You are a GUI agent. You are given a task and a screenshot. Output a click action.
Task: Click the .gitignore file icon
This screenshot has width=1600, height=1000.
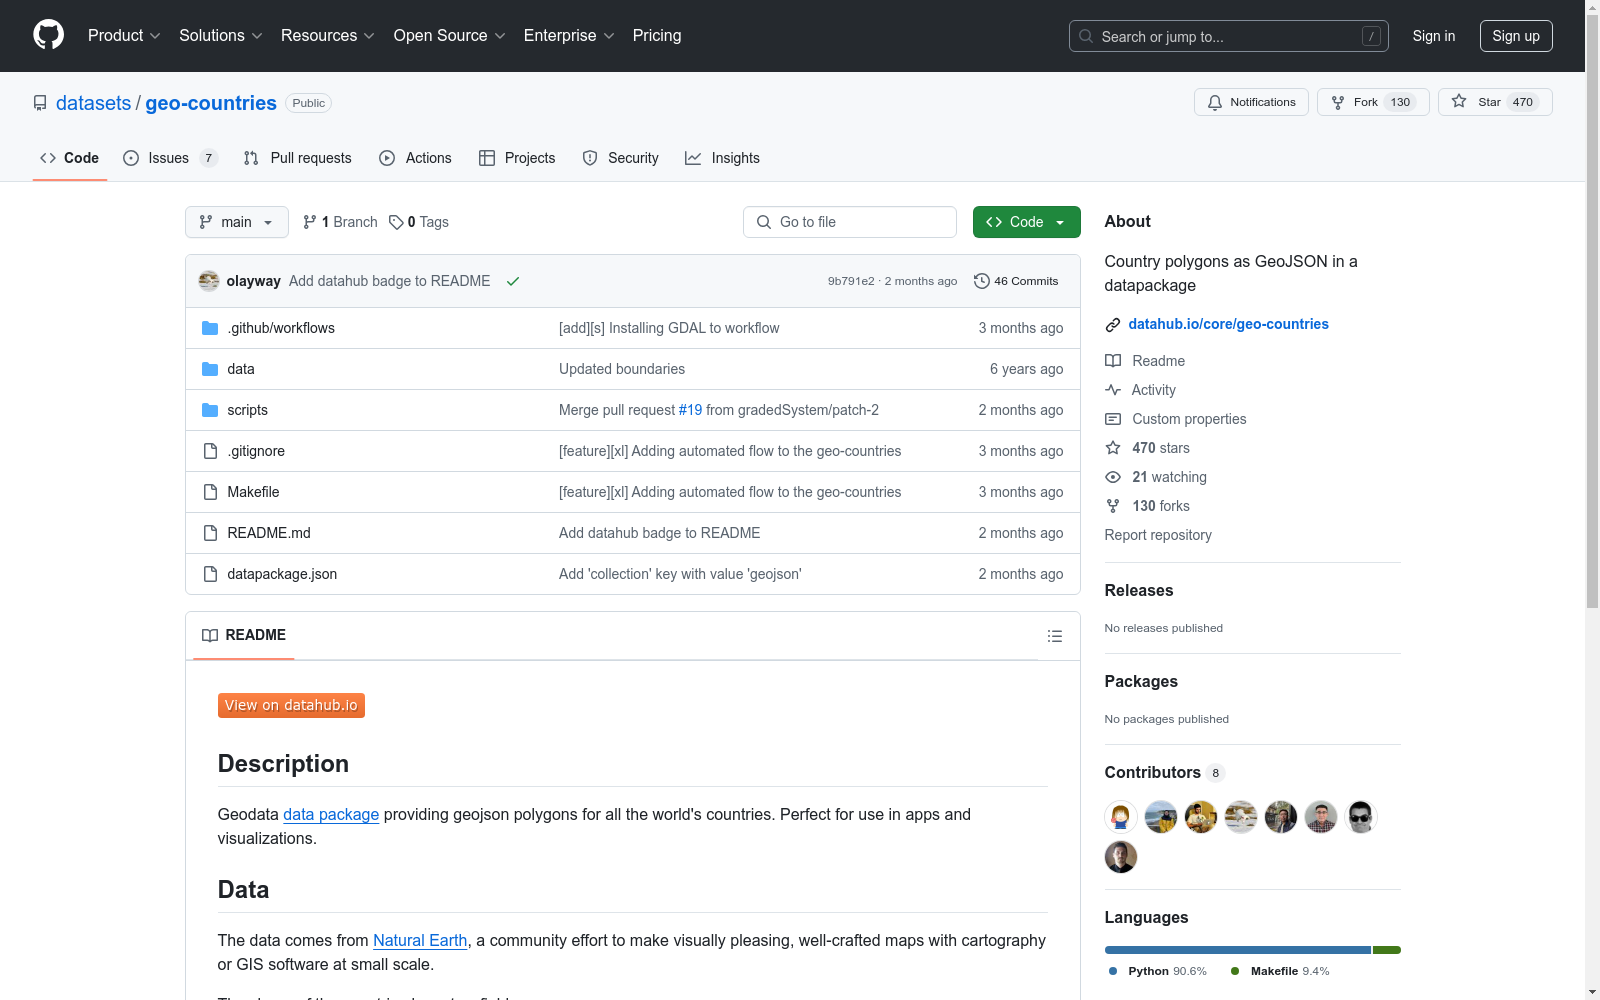[x=210, y=451]
